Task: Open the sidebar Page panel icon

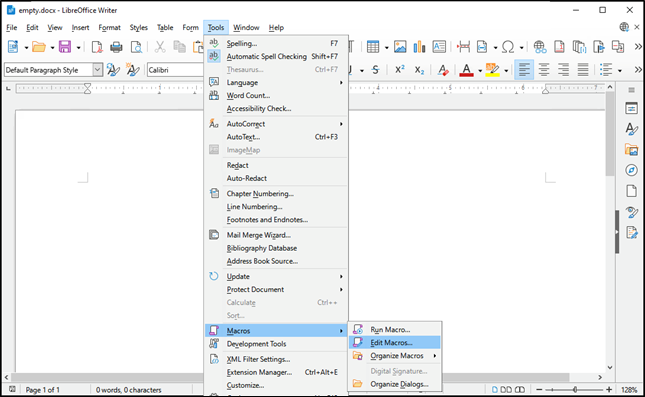Action: pos(631,191)
